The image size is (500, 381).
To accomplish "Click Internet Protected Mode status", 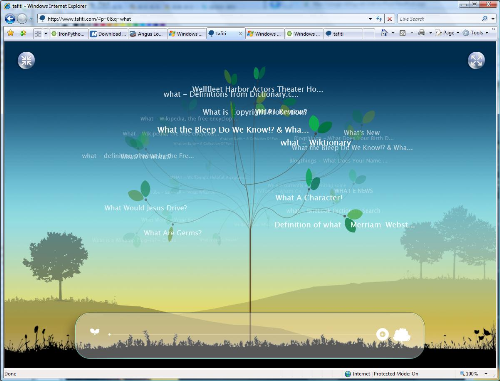I will 382,374.
